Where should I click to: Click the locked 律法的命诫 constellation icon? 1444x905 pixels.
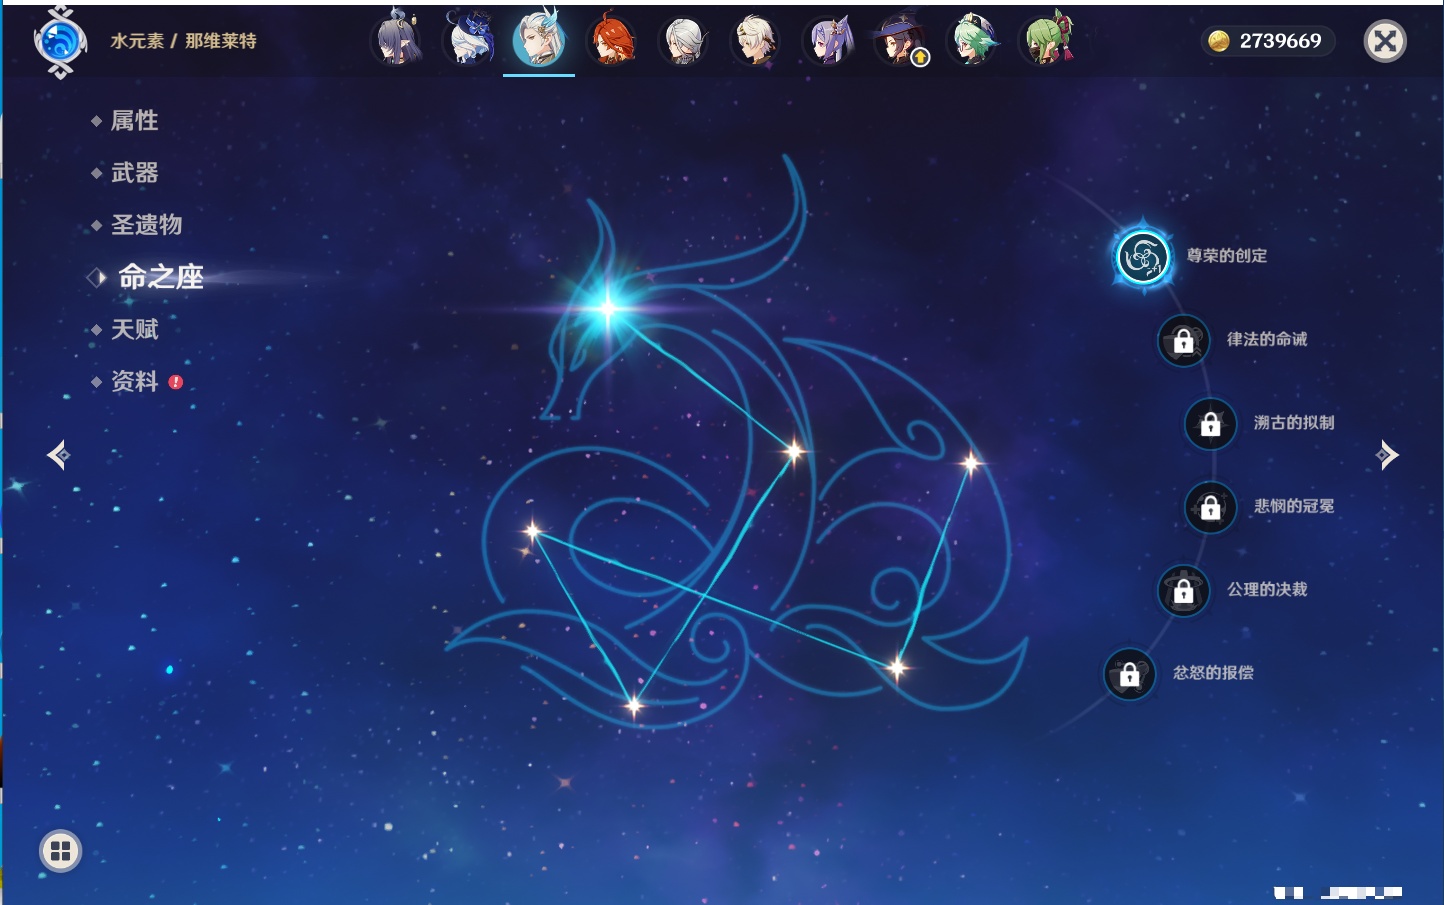tap(1183, 341)
